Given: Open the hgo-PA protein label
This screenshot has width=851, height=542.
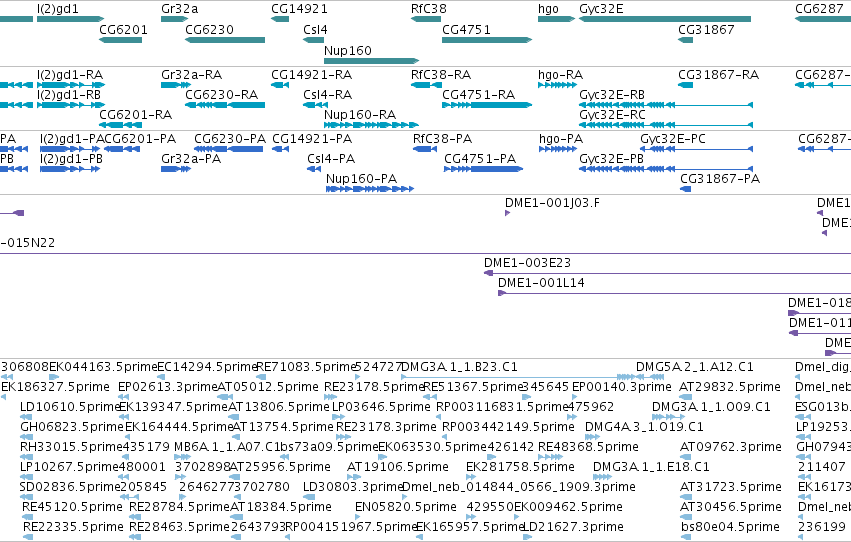Looking at the screenshot, I should 561,138.
